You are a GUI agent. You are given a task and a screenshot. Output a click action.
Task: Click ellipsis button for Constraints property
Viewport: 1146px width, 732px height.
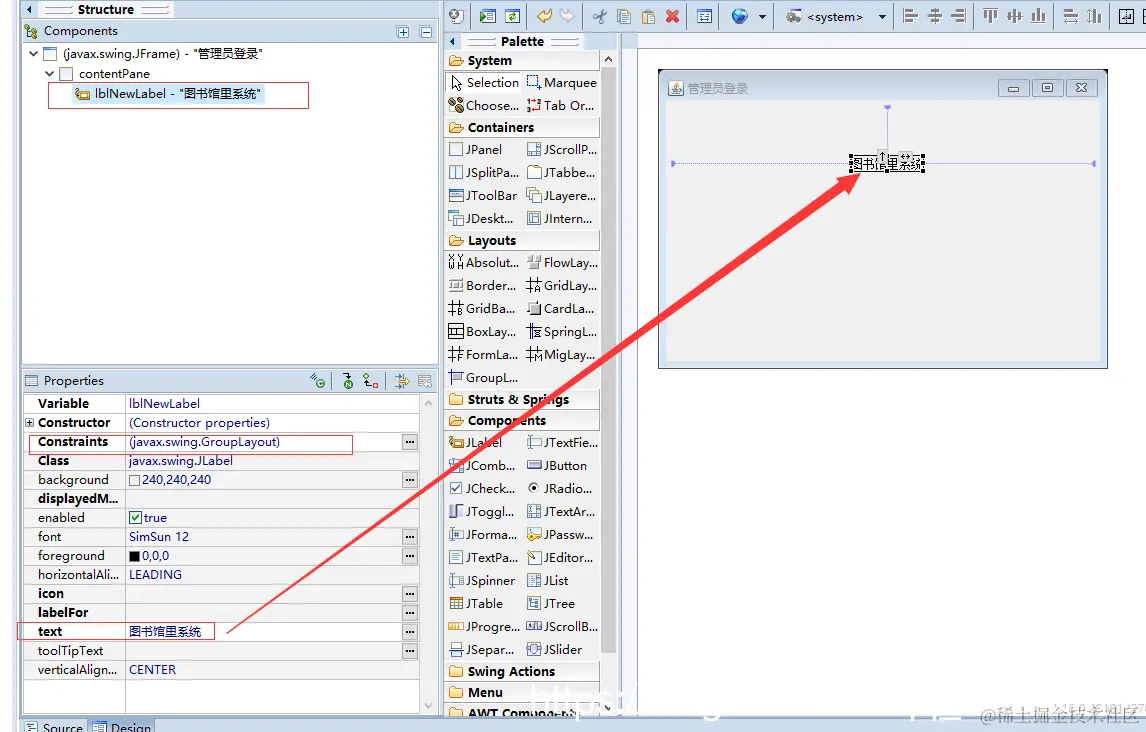click(410, 442)
